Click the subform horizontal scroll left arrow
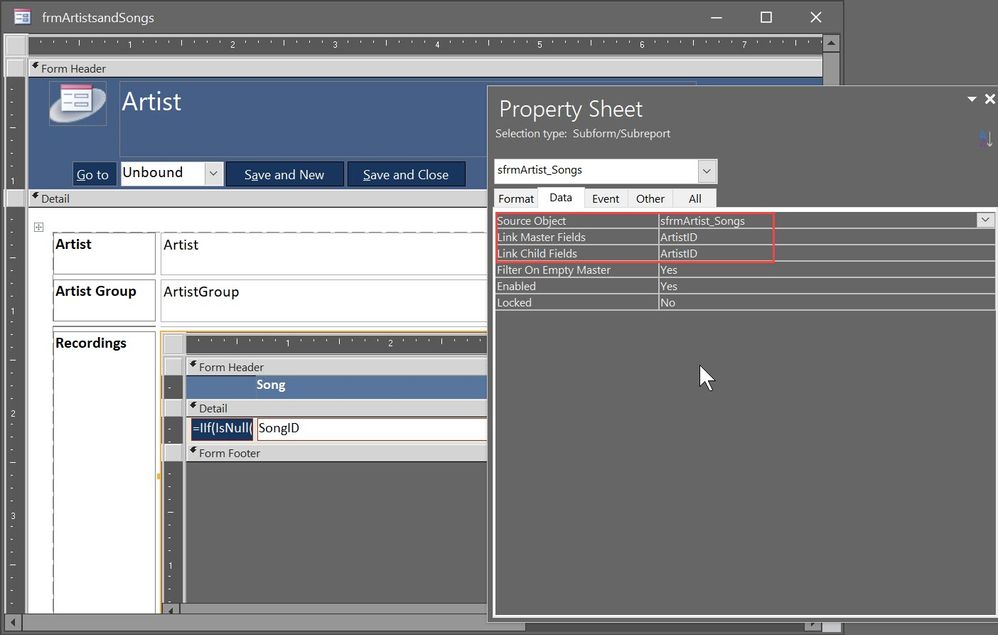Viewport: 998px width, 635px height. tap(171, 609)
